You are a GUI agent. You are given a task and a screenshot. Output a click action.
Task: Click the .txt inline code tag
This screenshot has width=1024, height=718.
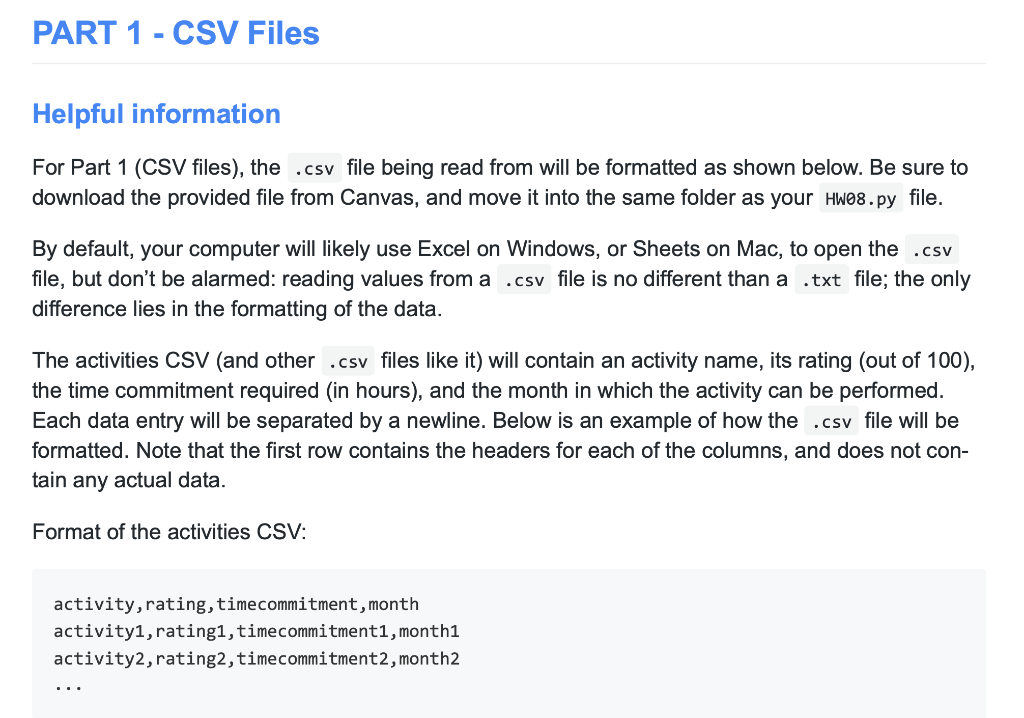pos(822,280)
